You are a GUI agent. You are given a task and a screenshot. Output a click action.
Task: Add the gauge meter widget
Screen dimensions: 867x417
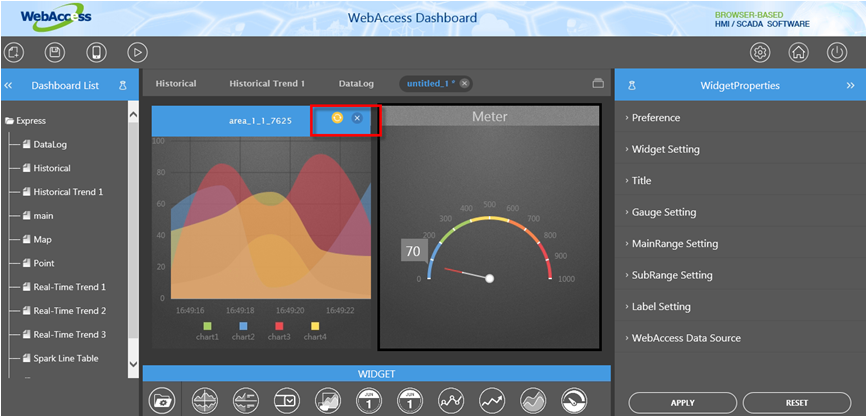574,399
